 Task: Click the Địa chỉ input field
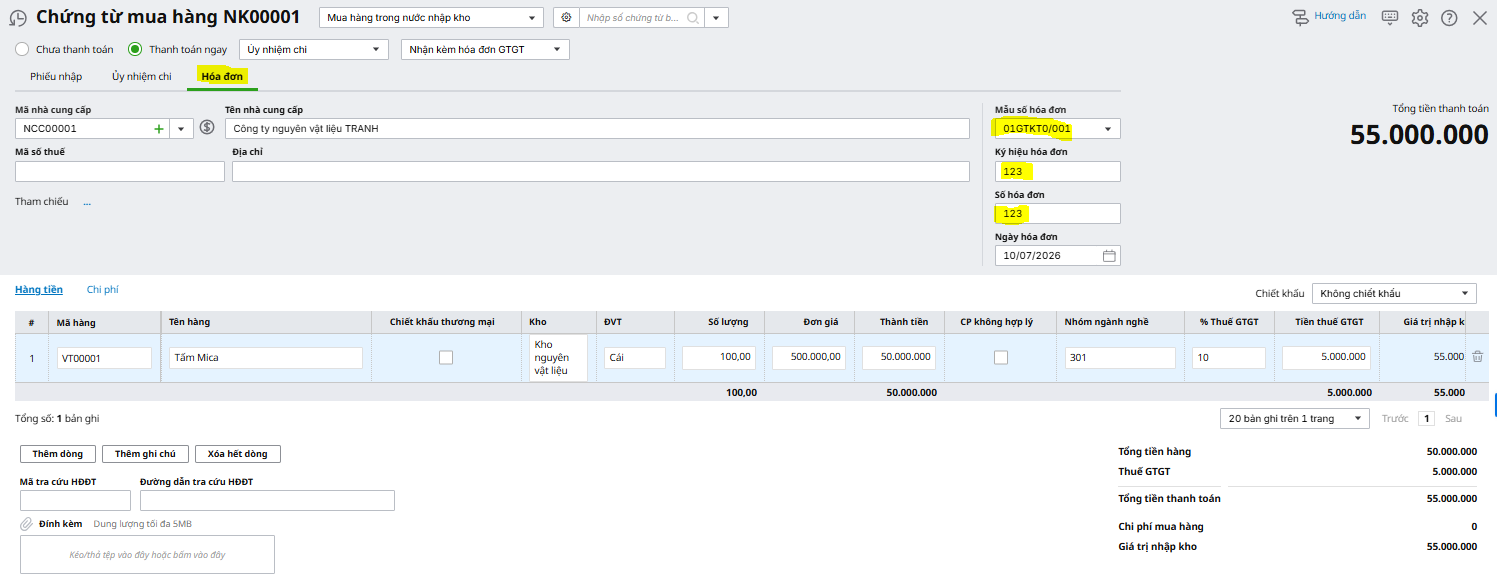(x=601, y=171)
